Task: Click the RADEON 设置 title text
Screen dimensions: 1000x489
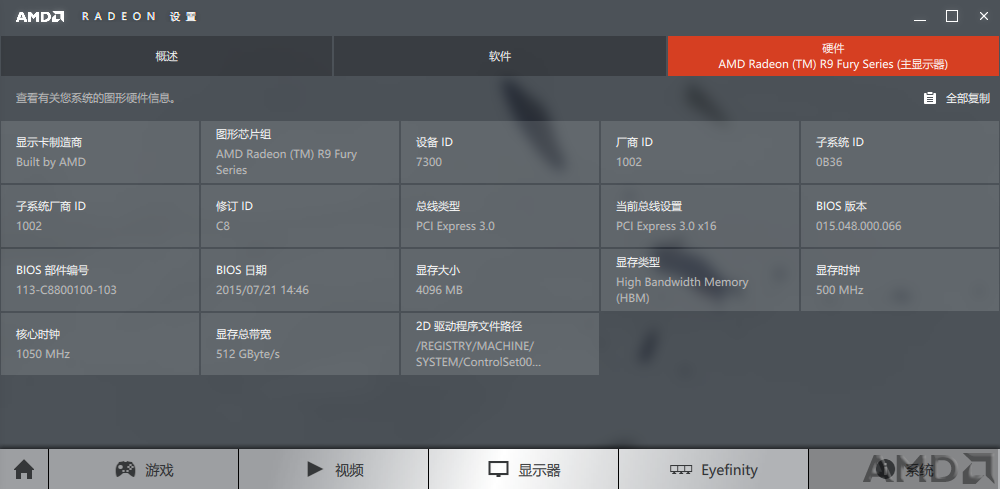Action: click(139, 17)
